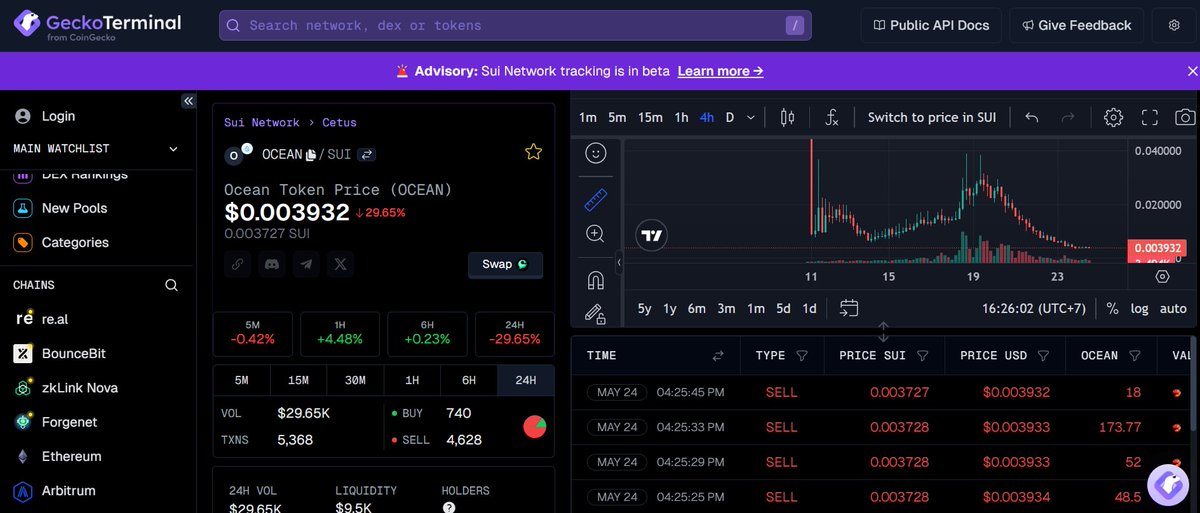This screenshot has height=513, width=1200.
Task: Open Public API Docs
Action: click(x=931, y=25)
